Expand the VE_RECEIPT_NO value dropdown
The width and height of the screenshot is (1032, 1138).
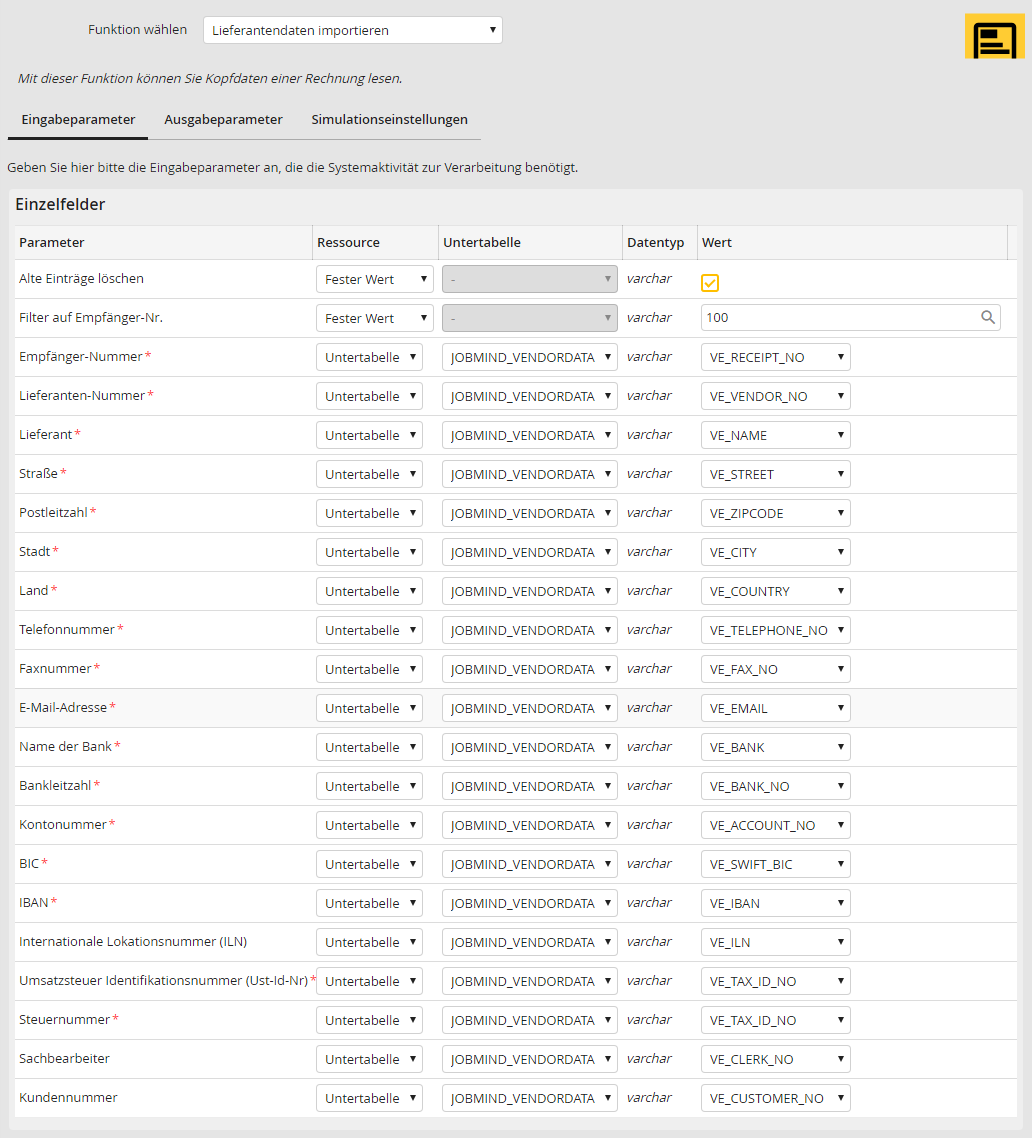[775, 357]
